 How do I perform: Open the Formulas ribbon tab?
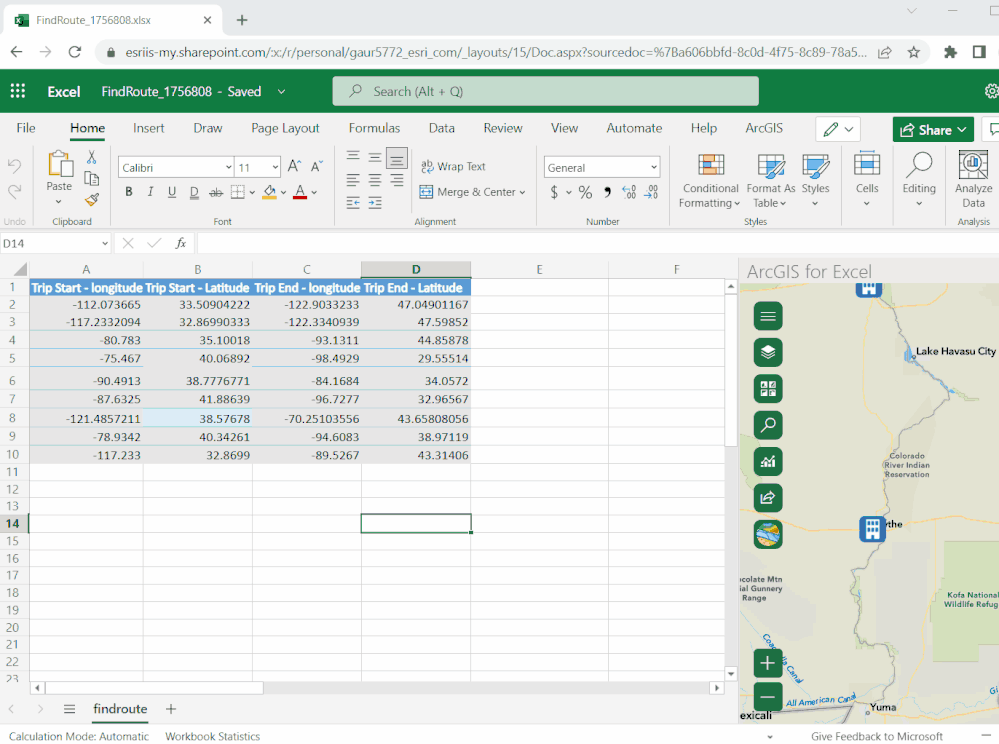click(x=374, y=128)
